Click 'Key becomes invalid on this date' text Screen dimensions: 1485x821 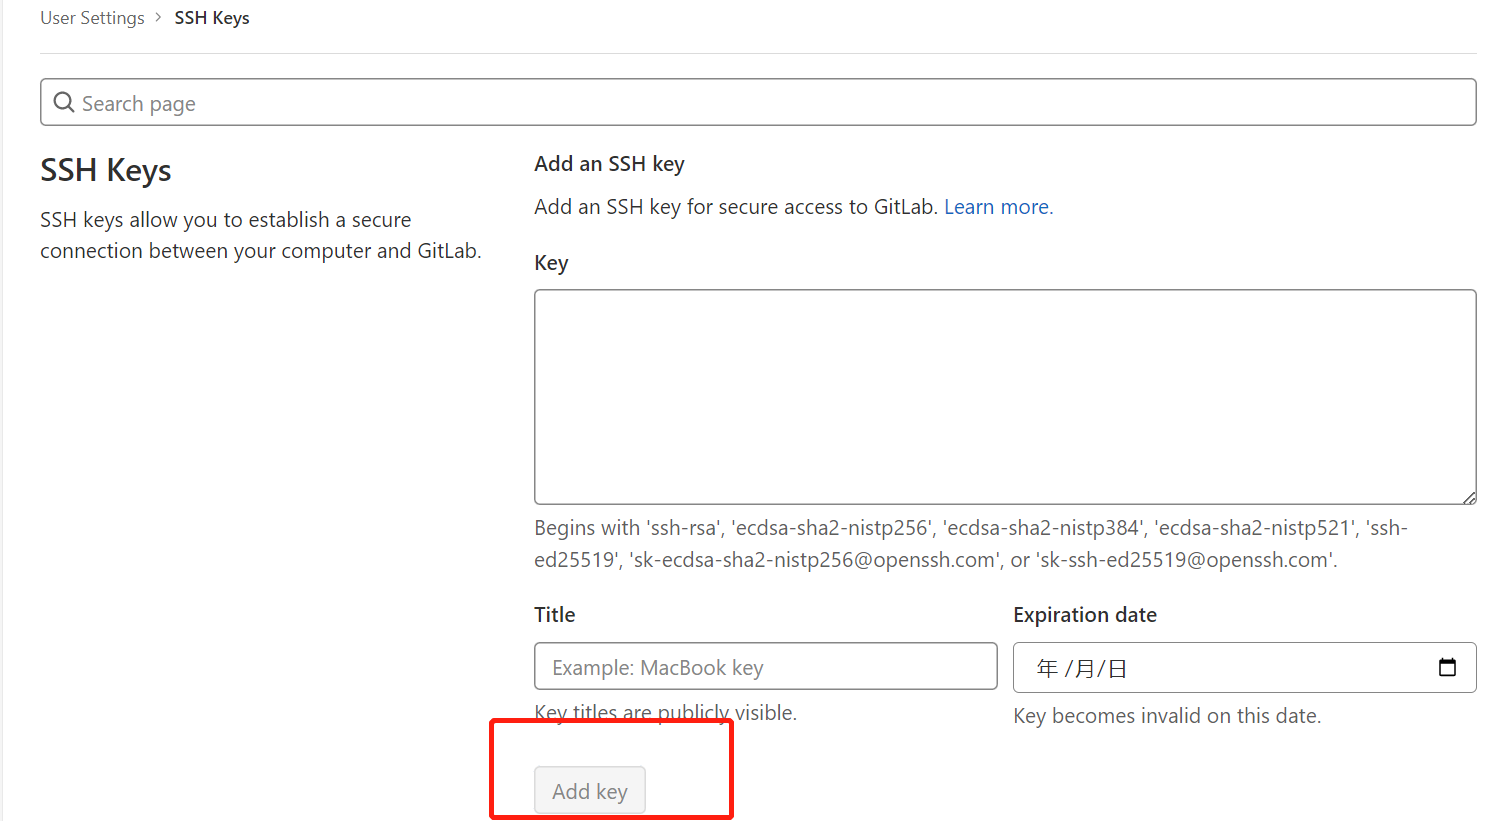pyautogui.click(x=1167, y=716)
